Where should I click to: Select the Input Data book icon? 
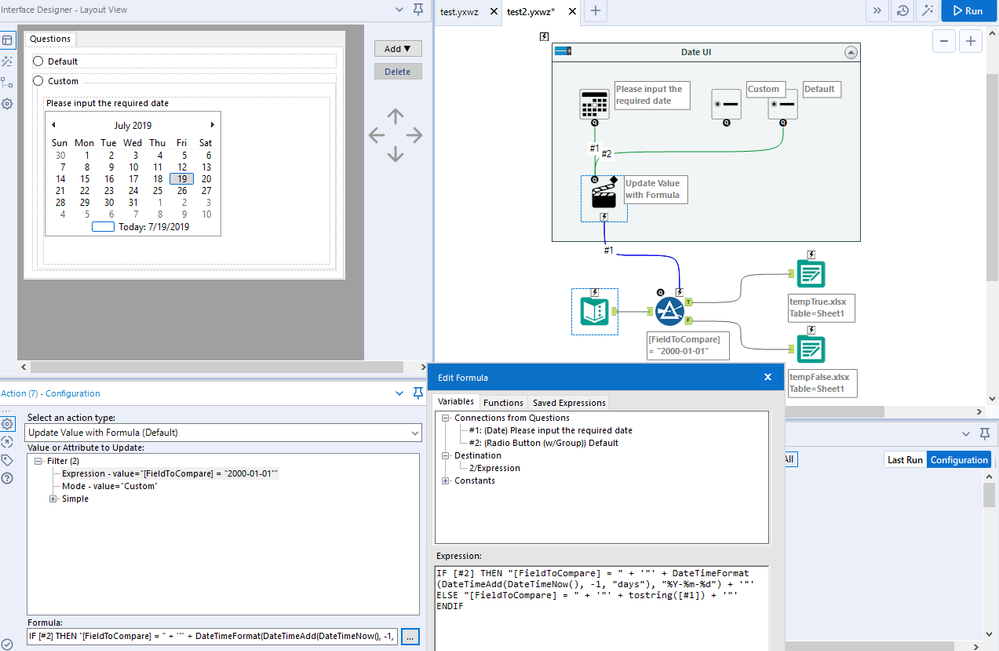(x=594, y=311)
